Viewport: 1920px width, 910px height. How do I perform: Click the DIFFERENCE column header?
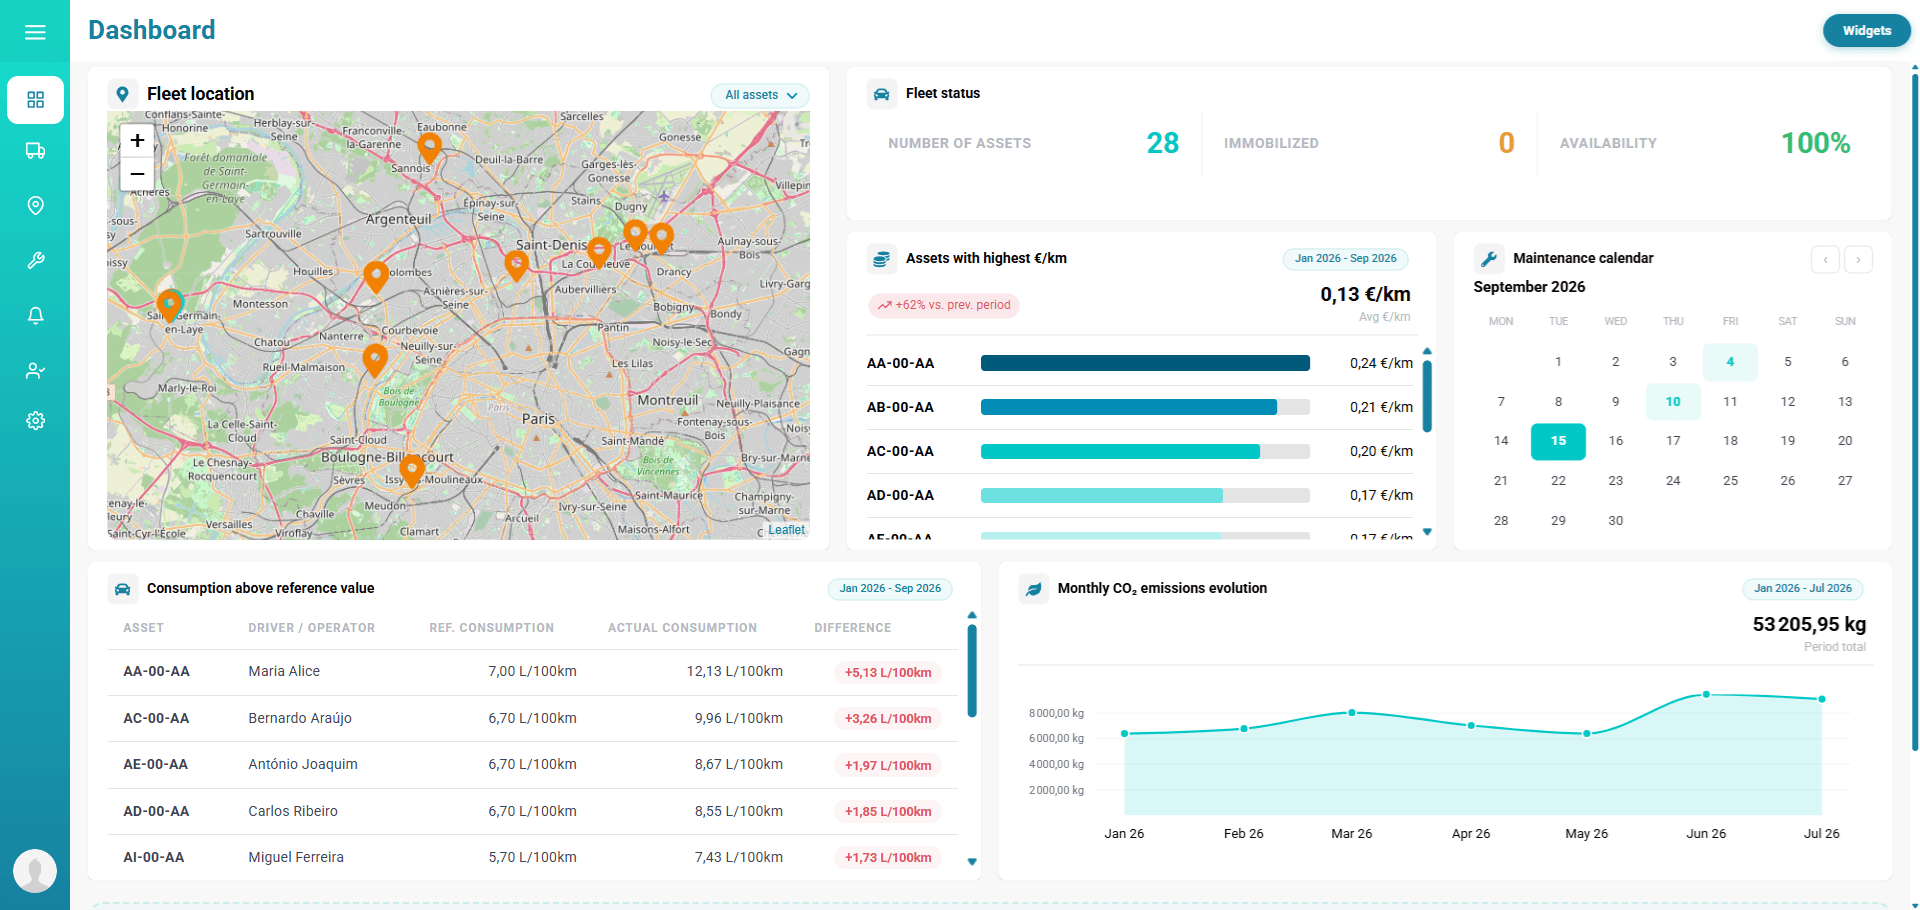click(x=853, y=628)
